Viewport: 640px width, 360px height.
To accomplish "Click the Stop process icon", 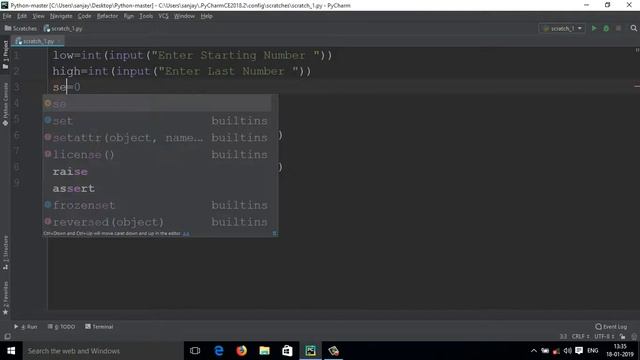I will point(619,29).
